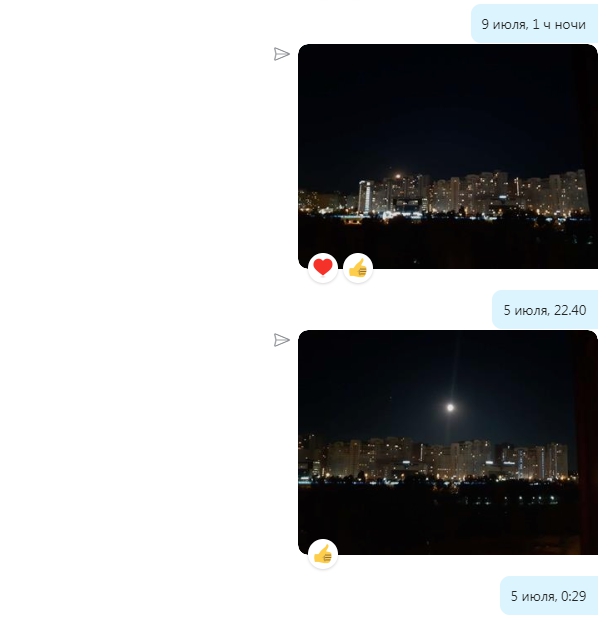Open the photo showing the bright full moon
The image size is (610, 624).
pos(448,443)
